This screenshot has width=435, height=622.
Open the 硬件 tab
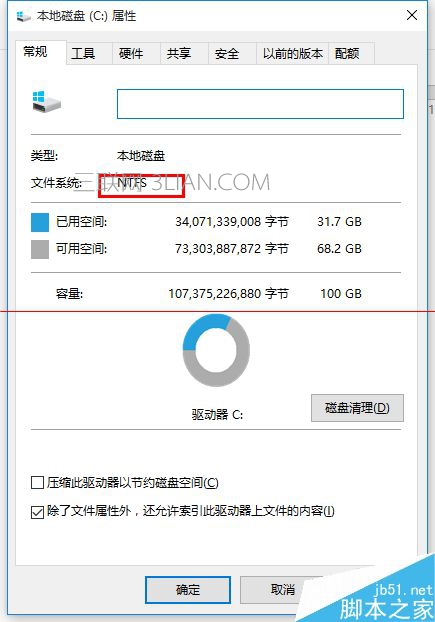tap(131, 53)
